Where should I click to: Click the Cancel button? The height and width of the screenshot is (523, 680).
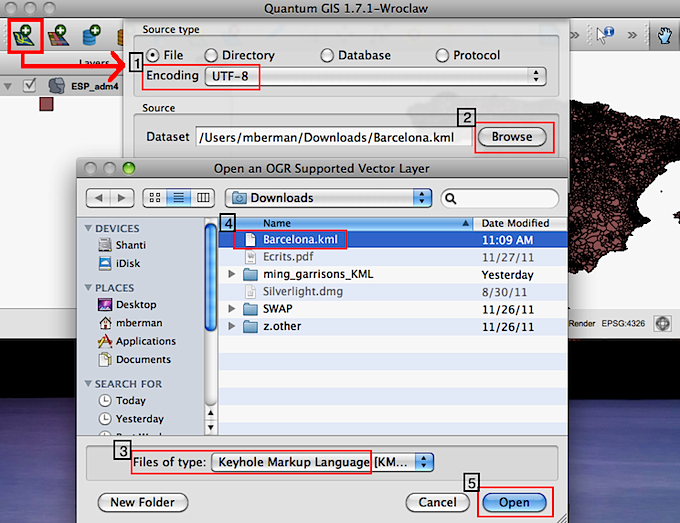point(437,503)
